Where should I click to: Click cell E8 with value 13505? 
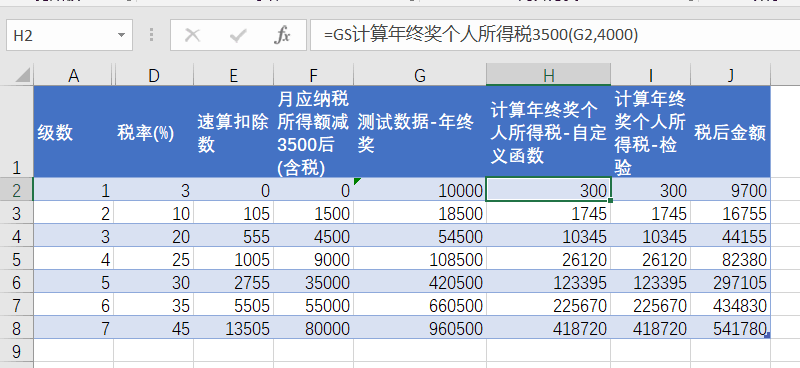[233, 328]
